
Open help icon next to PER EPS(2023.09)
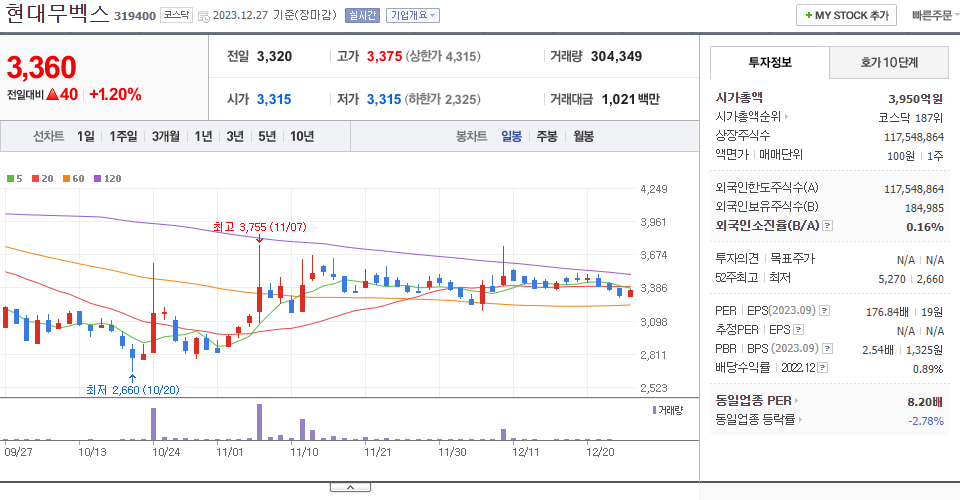(825, 311)
